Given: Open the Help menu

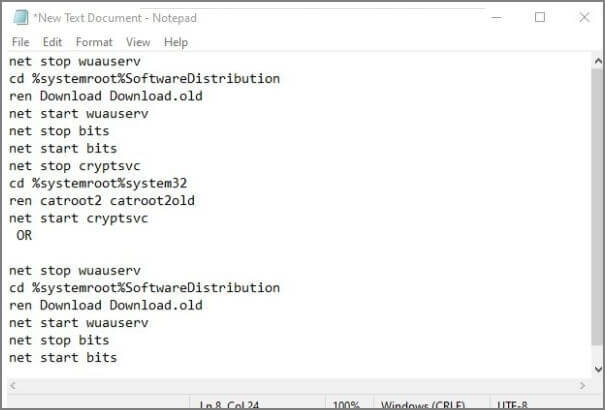Looking at the screenshot, I should pyautogui.click(x=176, y=42).
